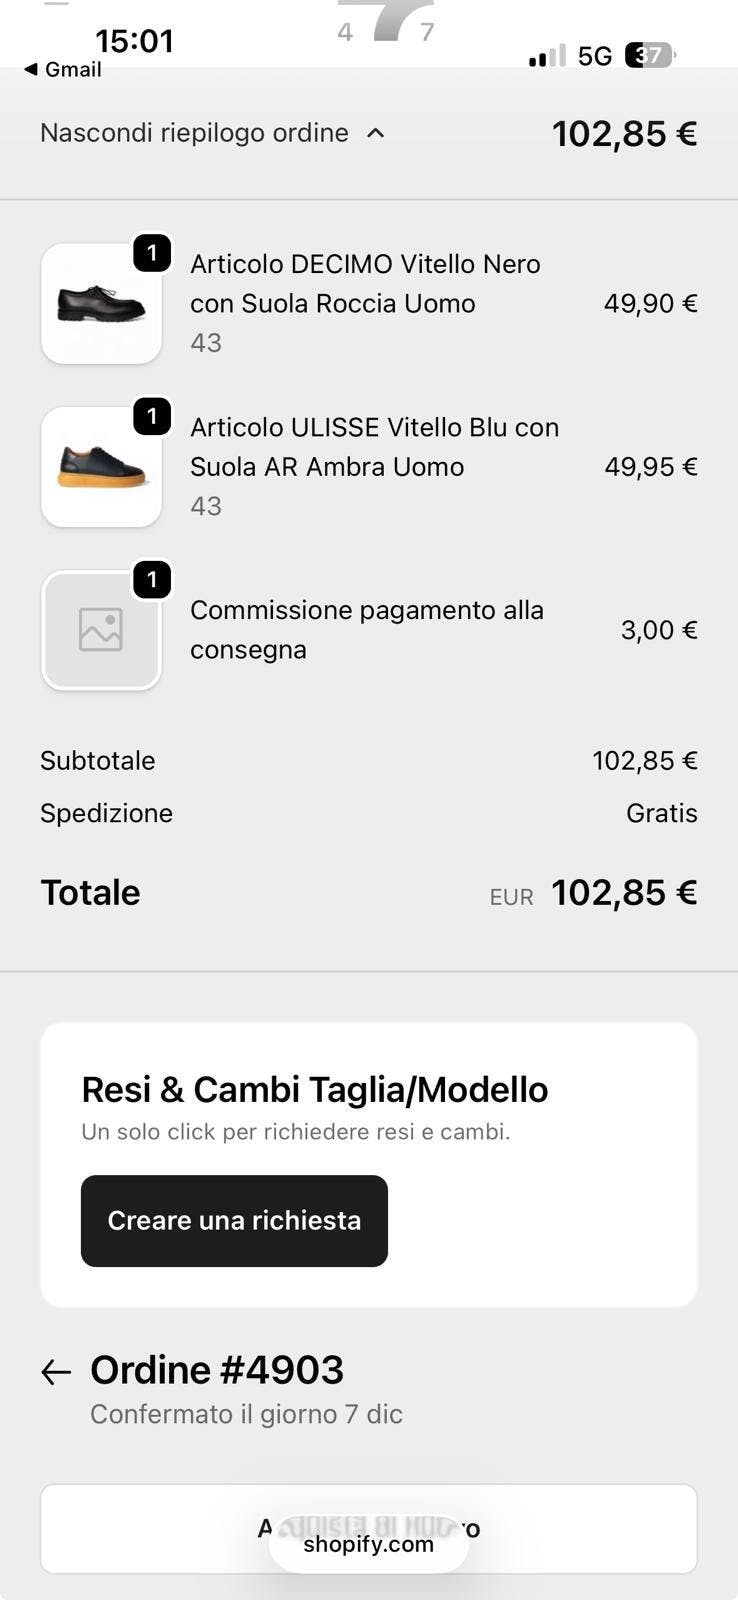
Task: Tap the 'Resi & Cambi Taglia/Modello' heading
Action: pyautogui.click(x=314, y=1089)
